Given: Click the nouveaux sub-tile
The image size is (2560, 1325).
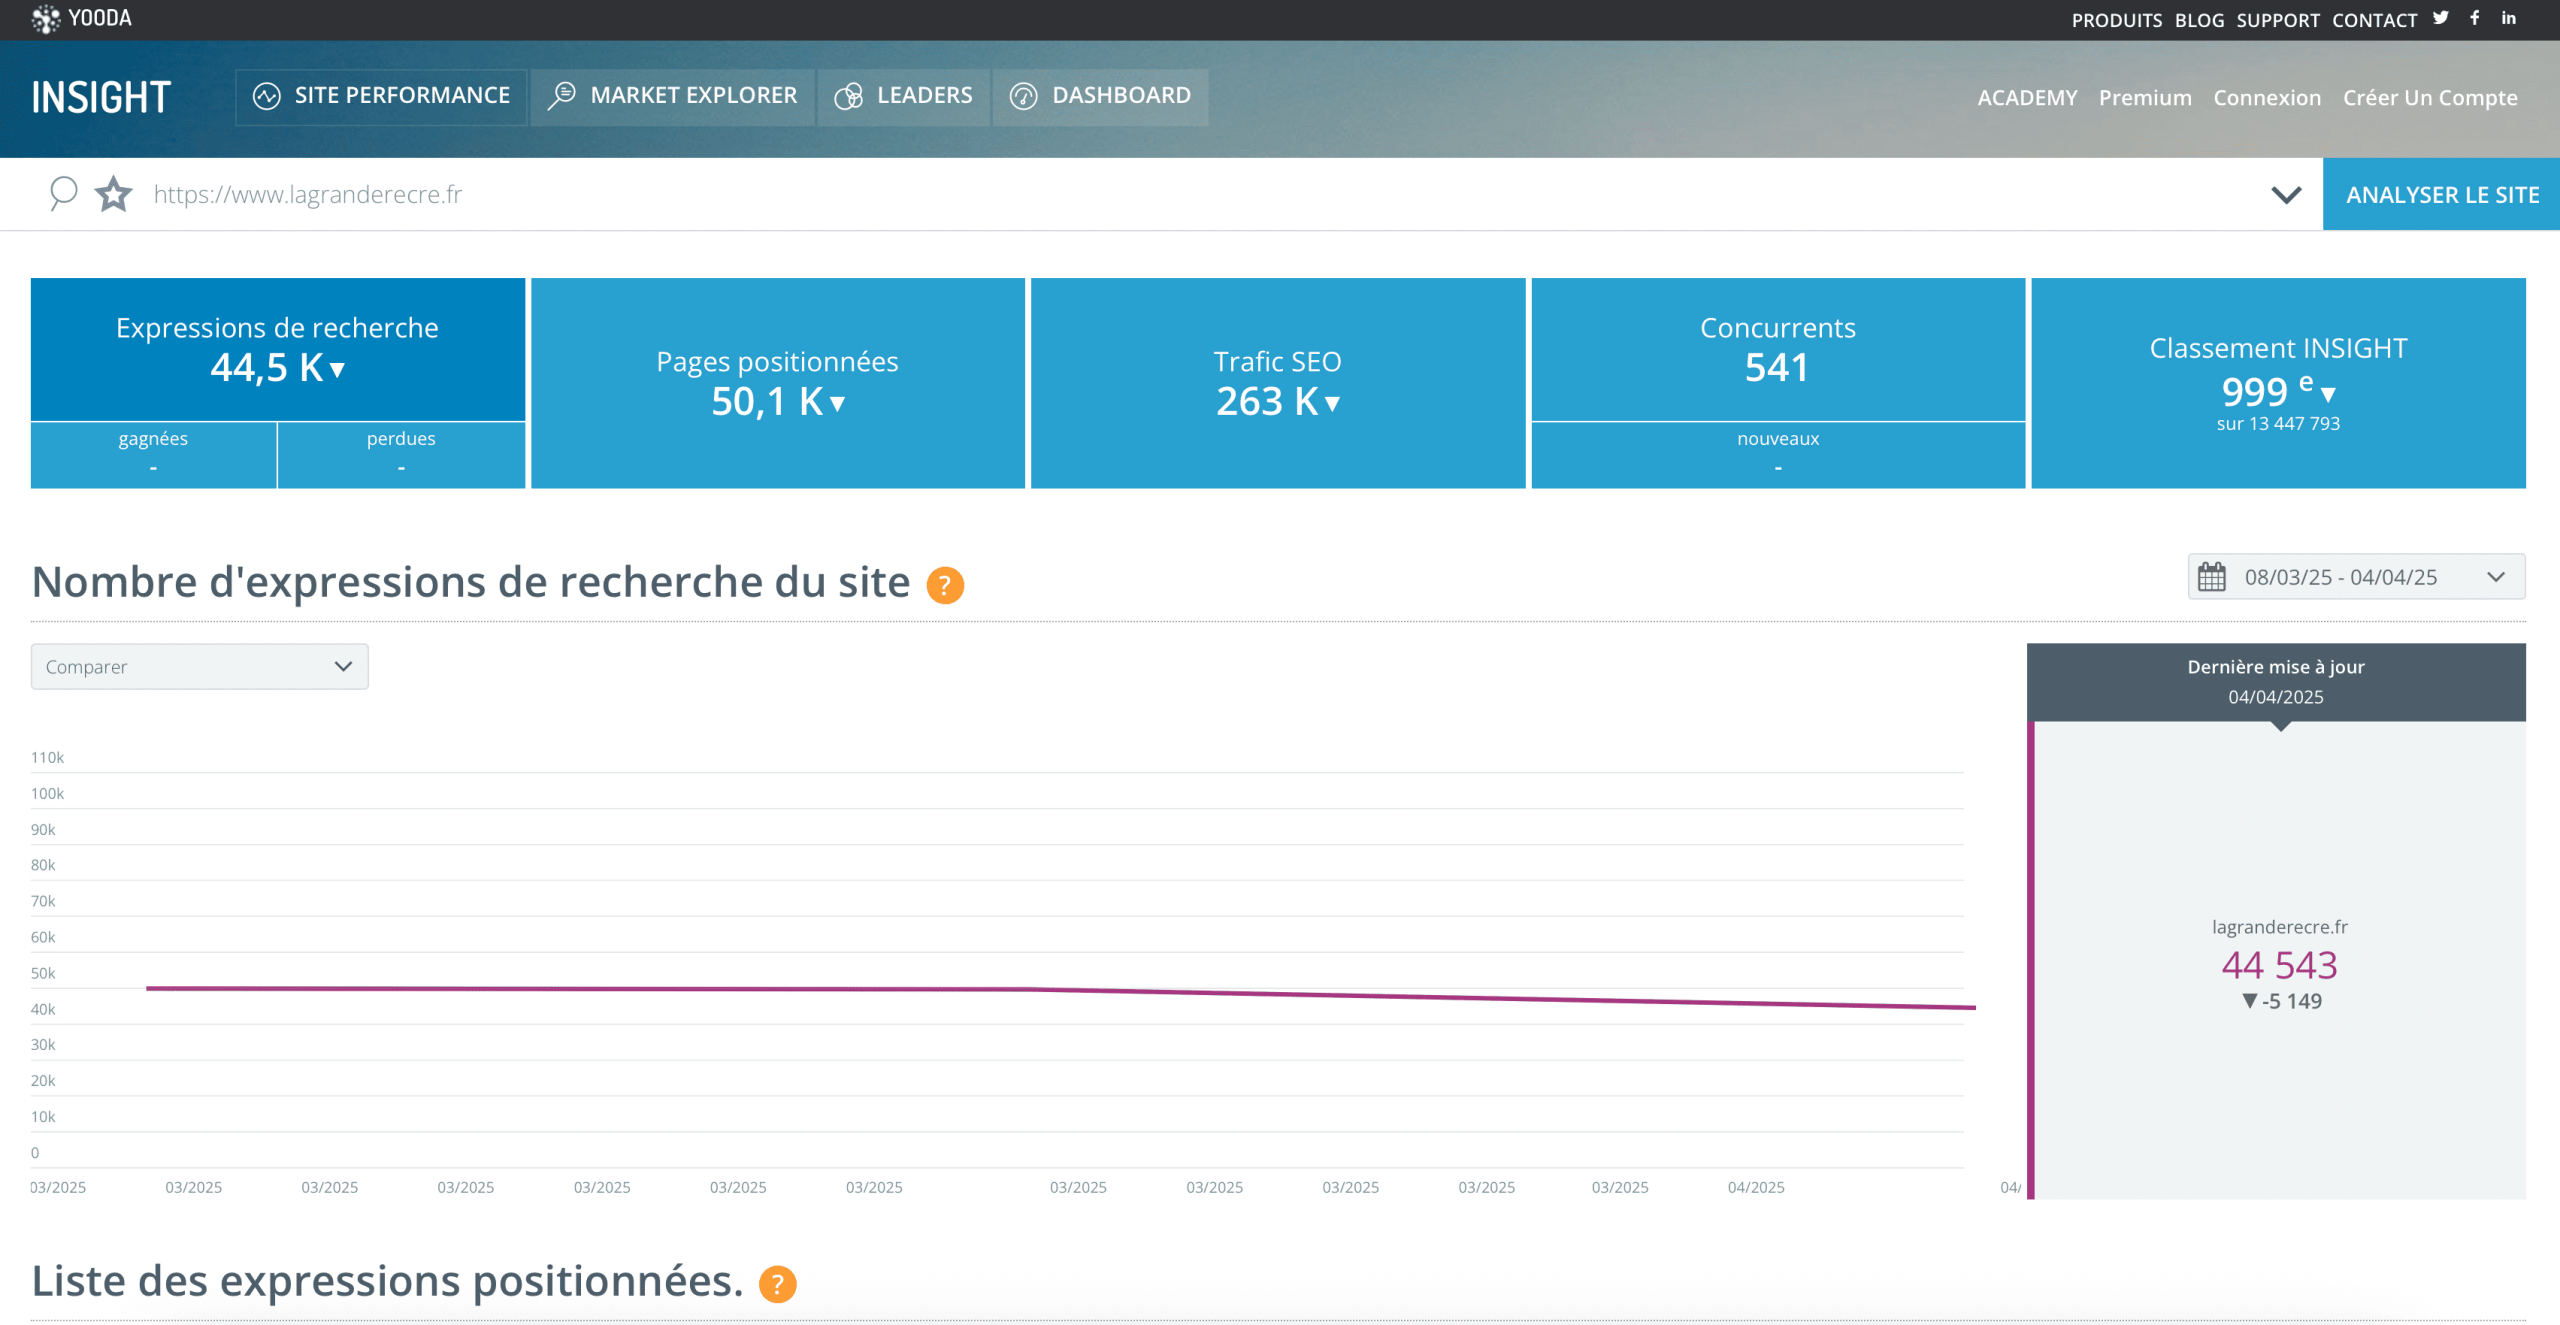Looking at the screenshot, I should 1777,455.
